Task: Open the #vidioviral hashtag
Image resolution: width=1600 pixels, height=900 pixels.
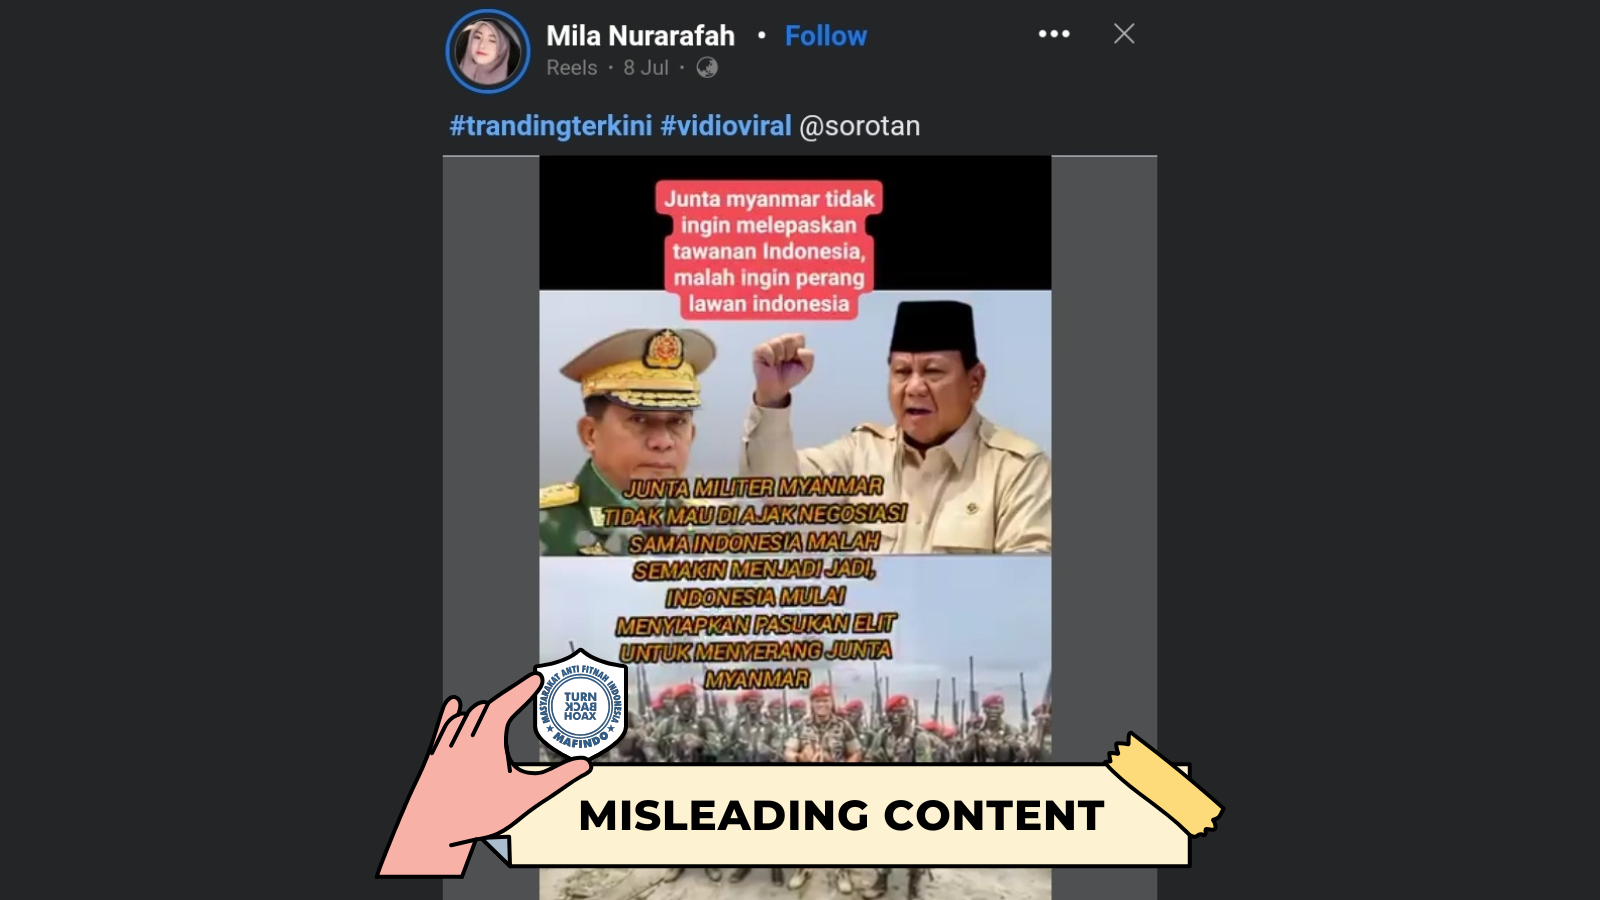Action: pyautogui.click(x=726, y=126)
